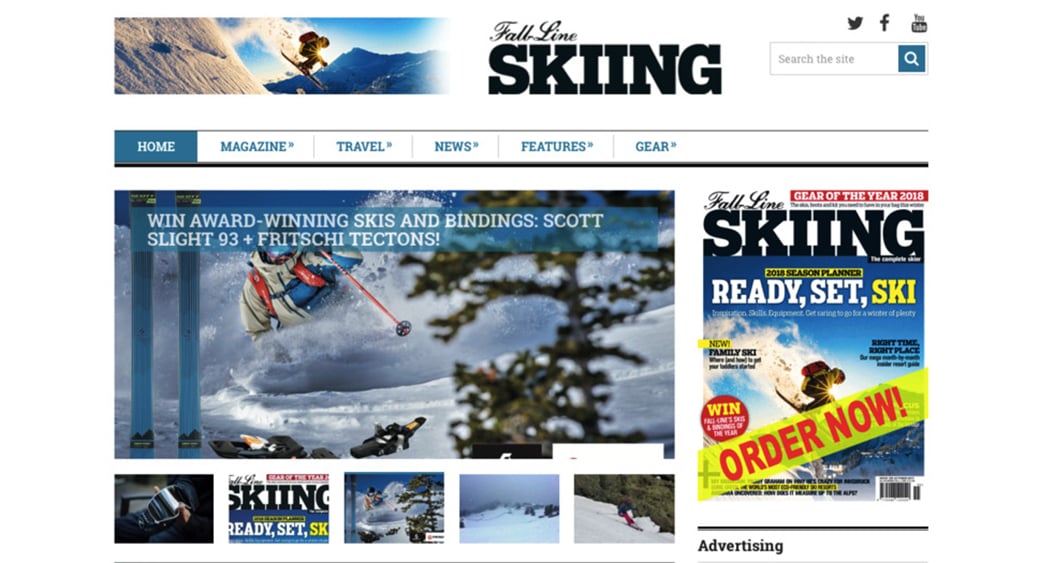
Task: Expand the Travel menu
Action: [363, 147]
